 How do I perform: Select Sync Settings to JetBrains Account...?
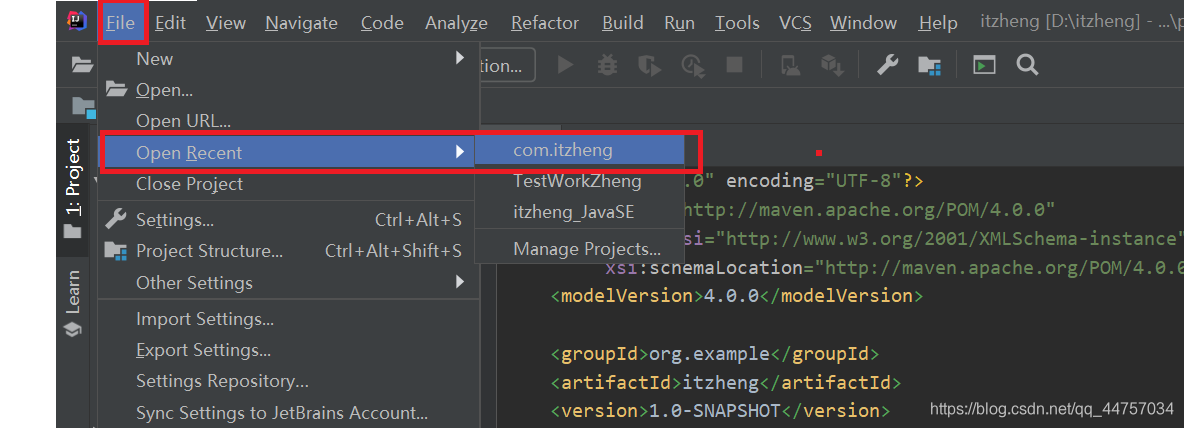click(x=288, y=413)
